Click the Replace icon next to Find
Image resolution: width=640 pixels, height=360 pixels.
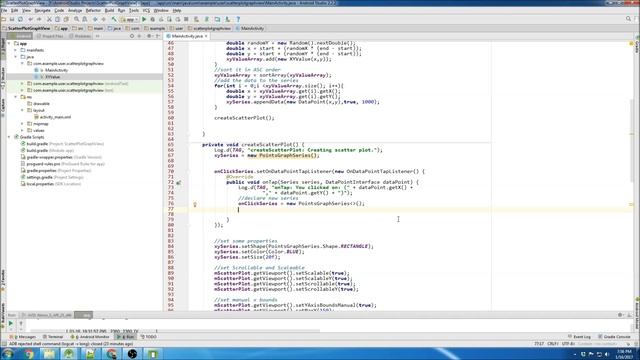(x=85, y=19)
